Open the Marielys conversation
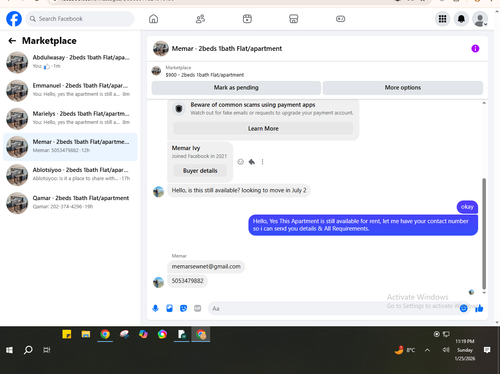500x374 pixels. pyautogui.click(x=70, y=118)
